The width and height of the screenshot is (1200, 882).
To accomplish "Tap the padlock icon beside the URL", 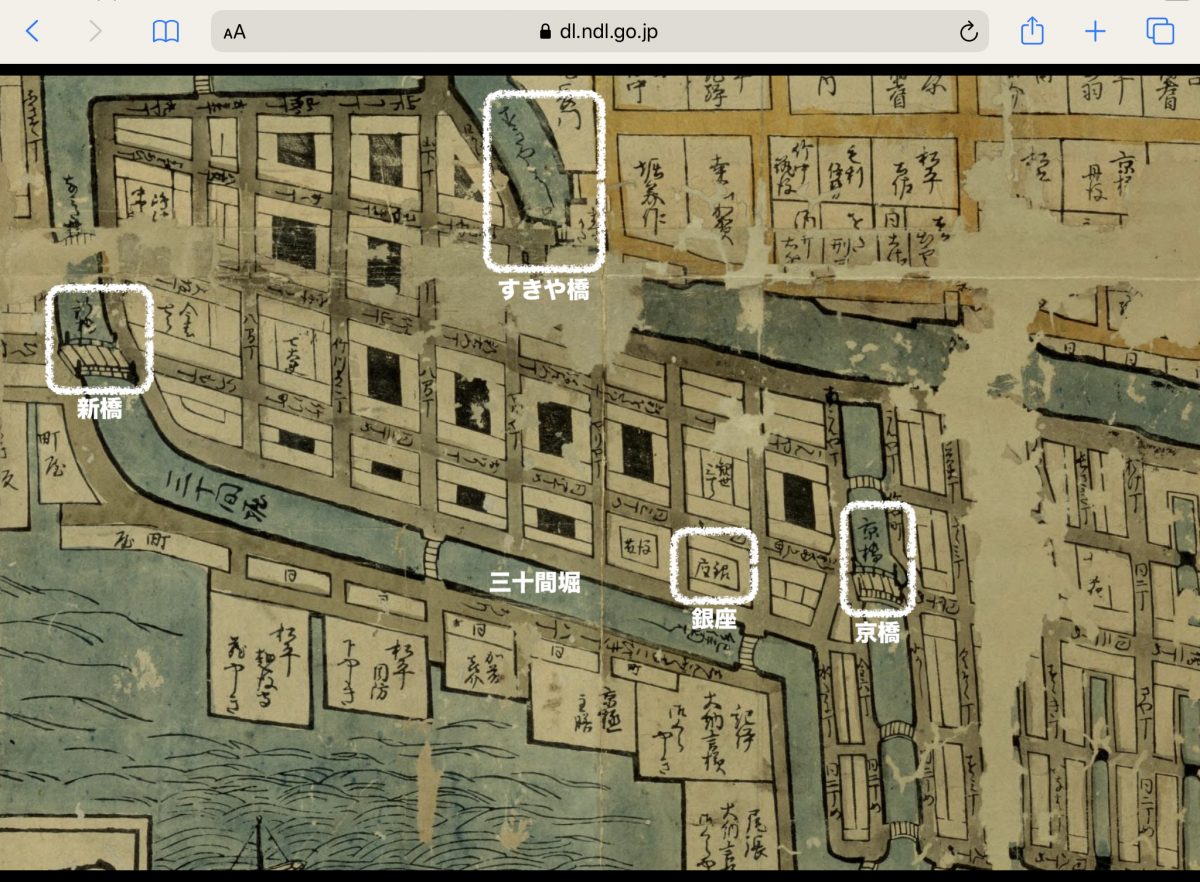I will (x=545, y=32).
